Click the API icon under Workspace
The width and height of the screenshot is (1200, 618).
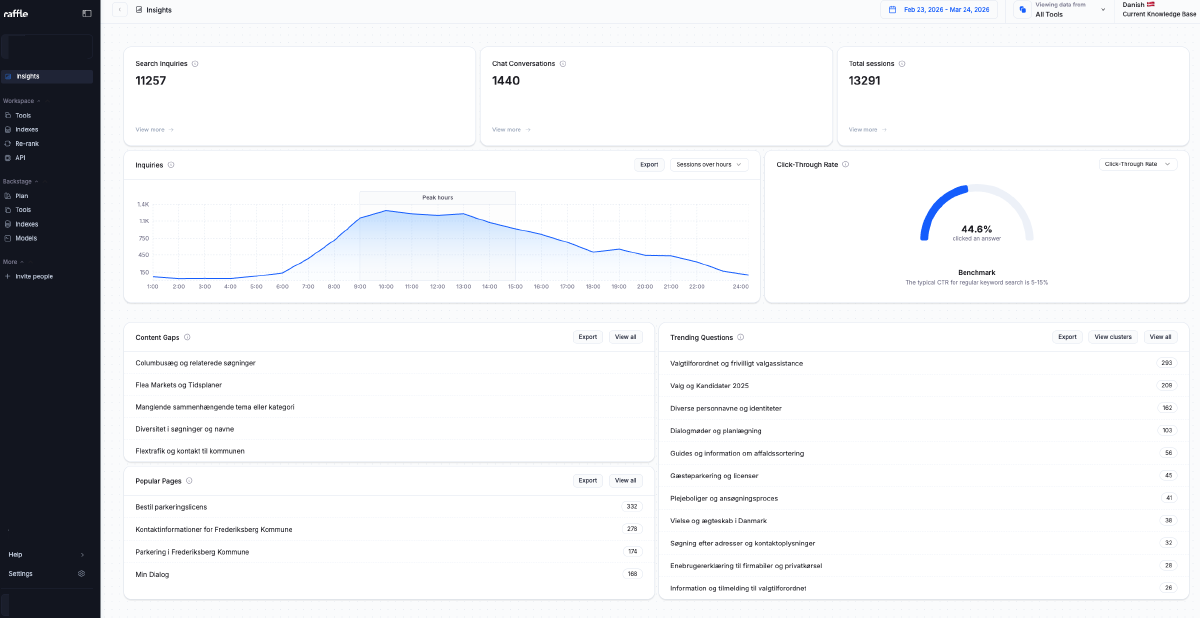8,157
